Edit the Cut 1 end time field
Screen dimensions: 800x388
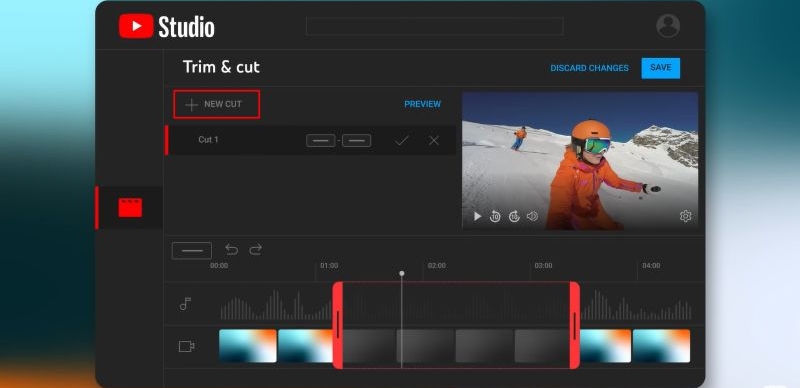(x=357, y=140)
